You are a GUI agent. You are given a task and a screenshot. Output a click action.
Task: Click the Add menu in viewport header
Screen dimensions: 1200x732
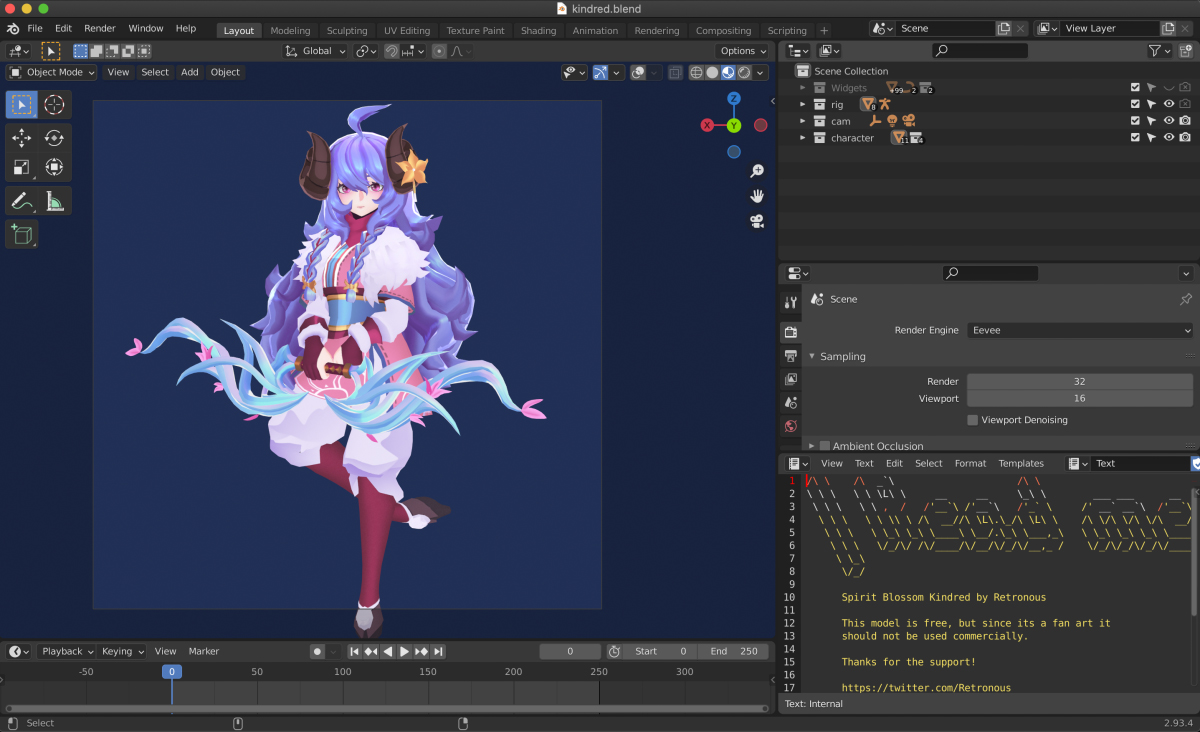(190, 72)
